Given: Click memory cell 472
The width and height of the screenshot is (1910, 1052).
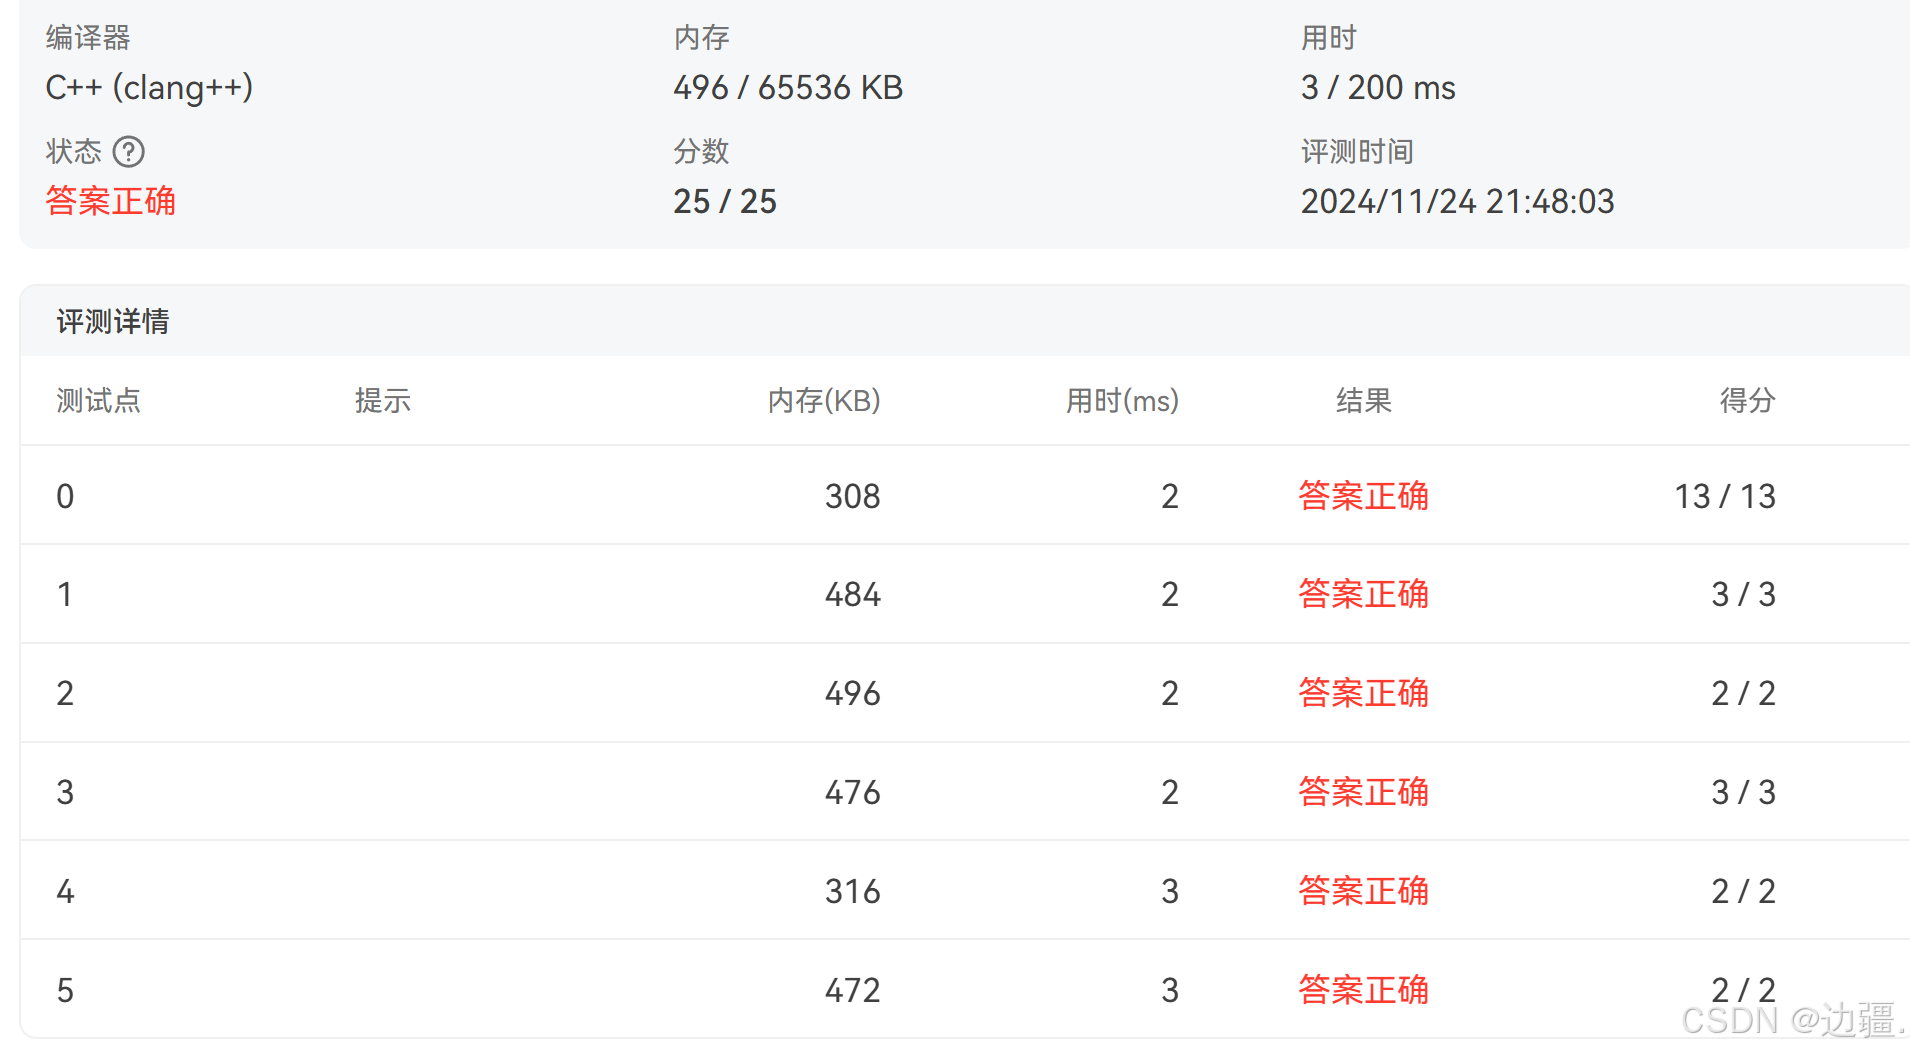Looking at the screenshot, I should (852, 990).
